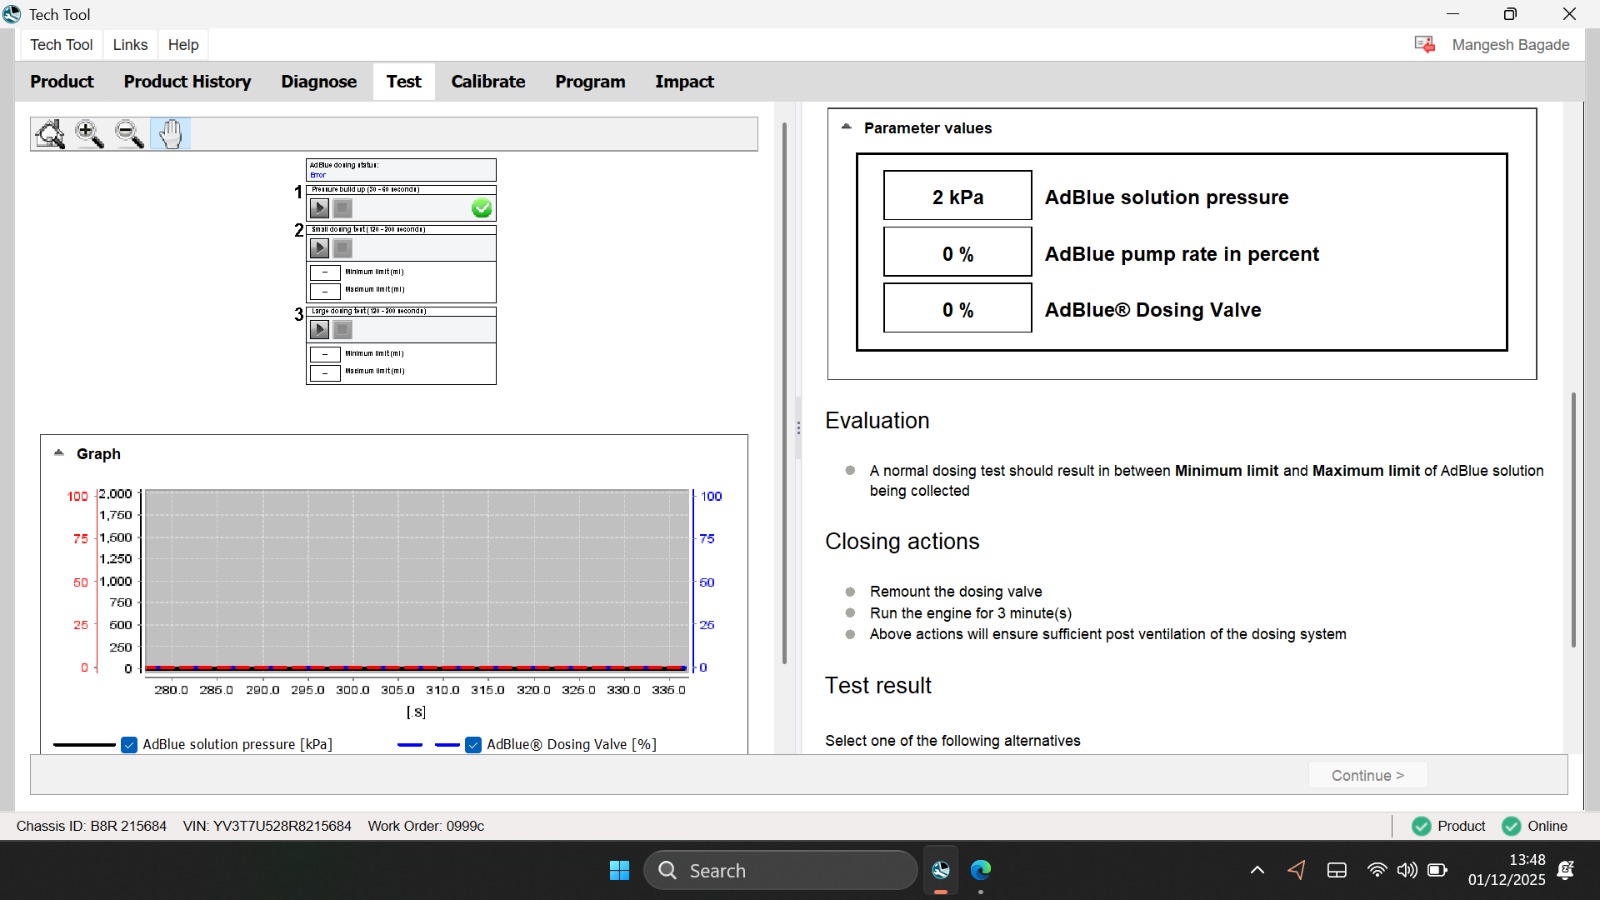Switch to the Diagnose tab
The image size is (1600, 900).
319,82
